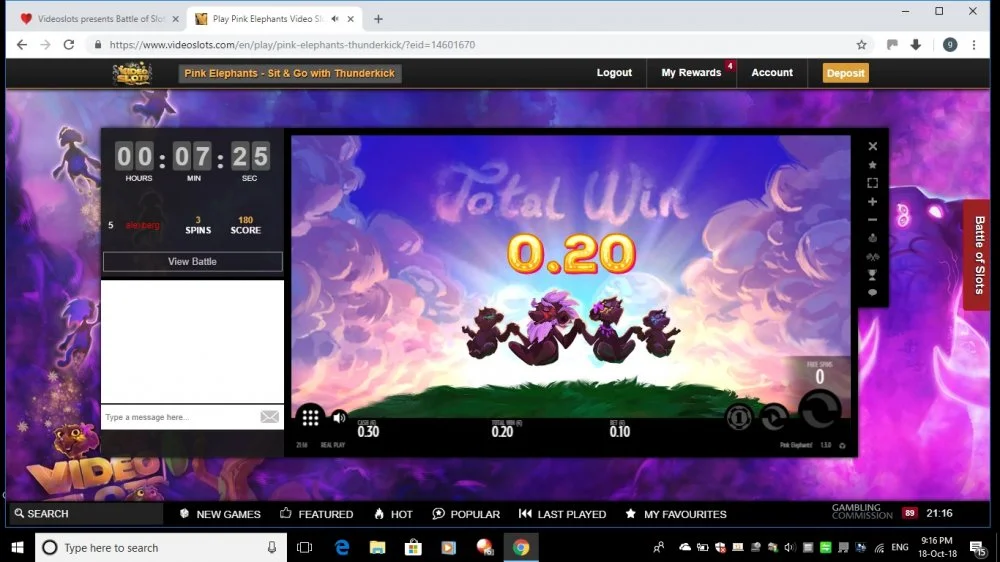Reload the page with the refresh icon
The width and height of the screenshot is (1000, 562).
tap(69, 45)
